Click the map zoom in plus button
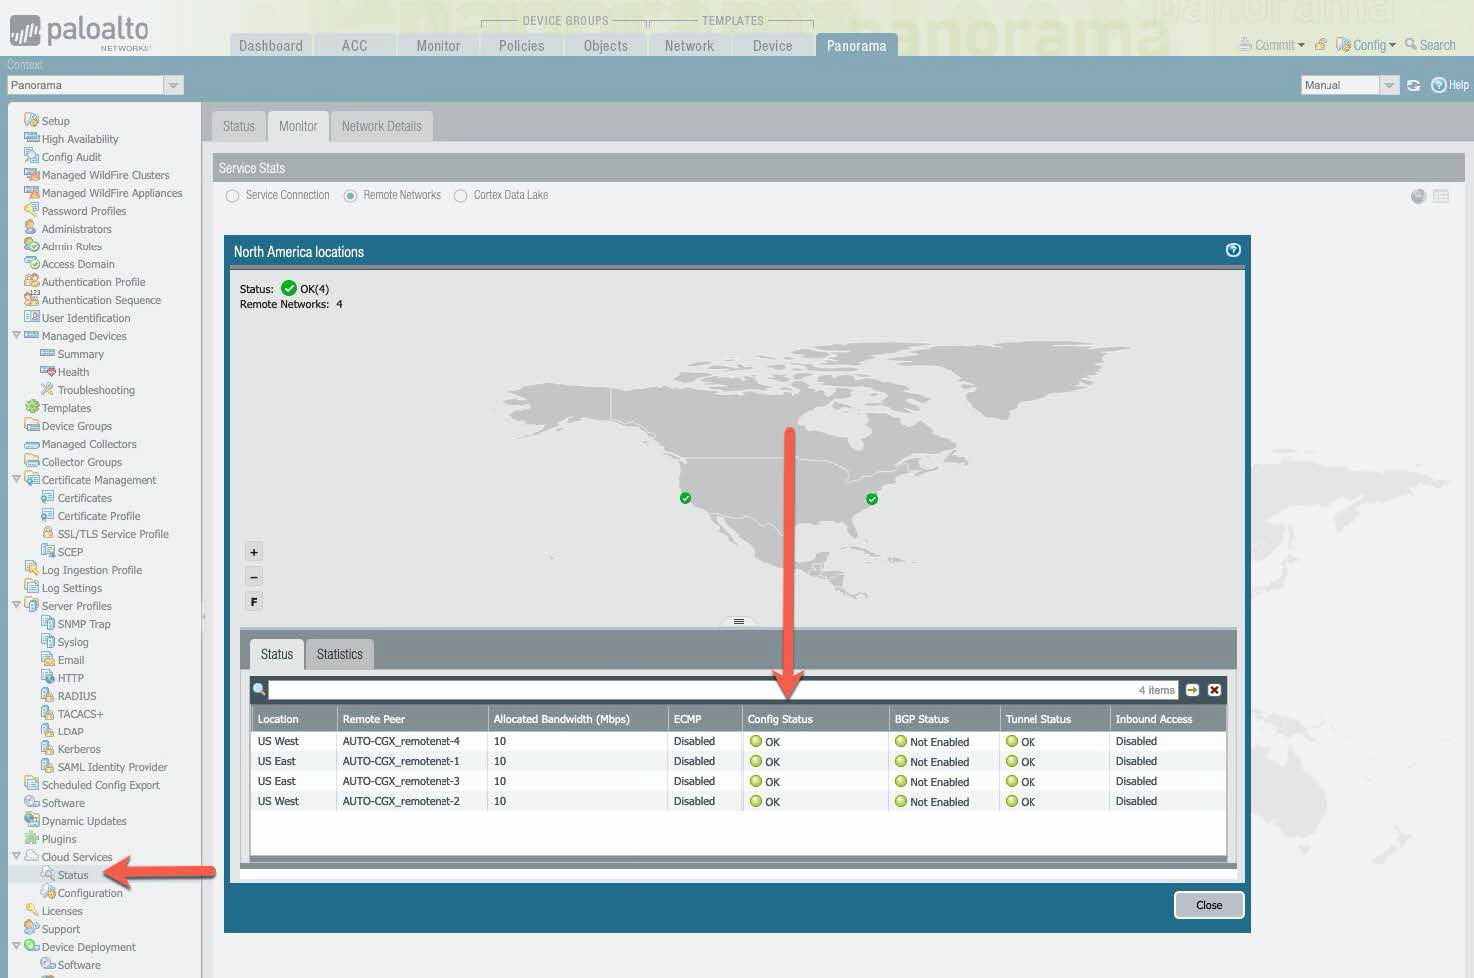The width and height of the screenshot is (1474, 978). [254, 552]
